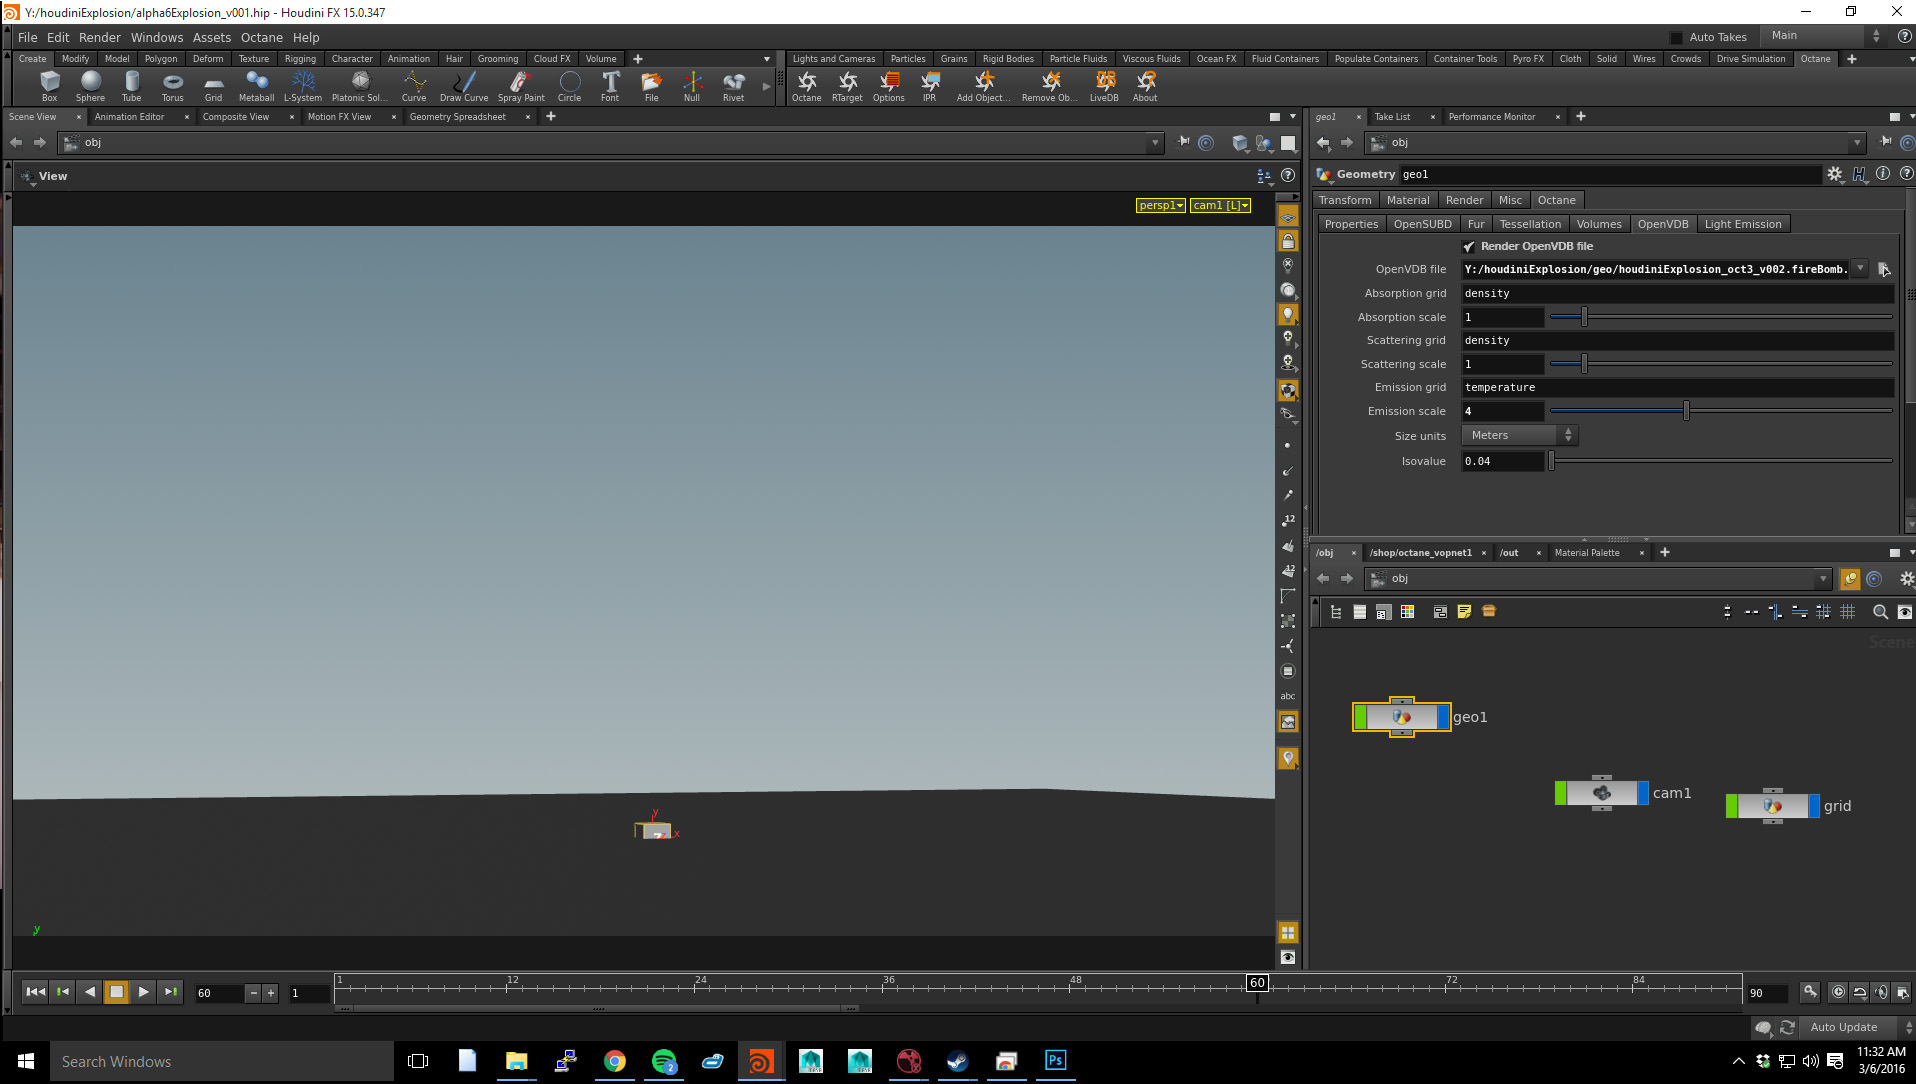Toggle the cam1 node display flag
1916x1084 pixels.
[x=1643, y=793]
